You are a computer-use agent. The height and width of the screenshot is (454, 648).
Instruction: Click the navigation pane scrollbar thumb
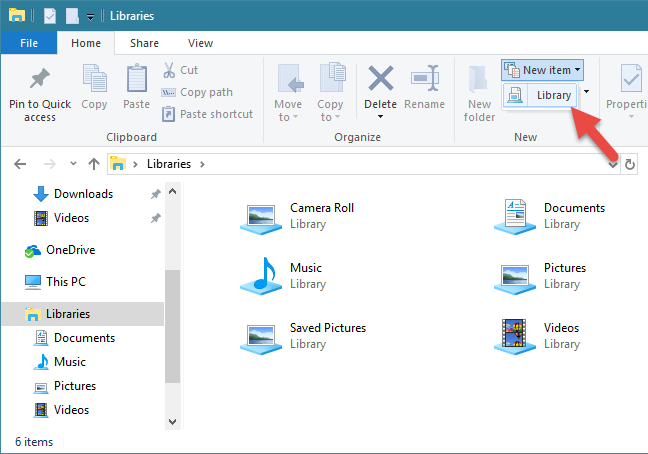point(172,326)
